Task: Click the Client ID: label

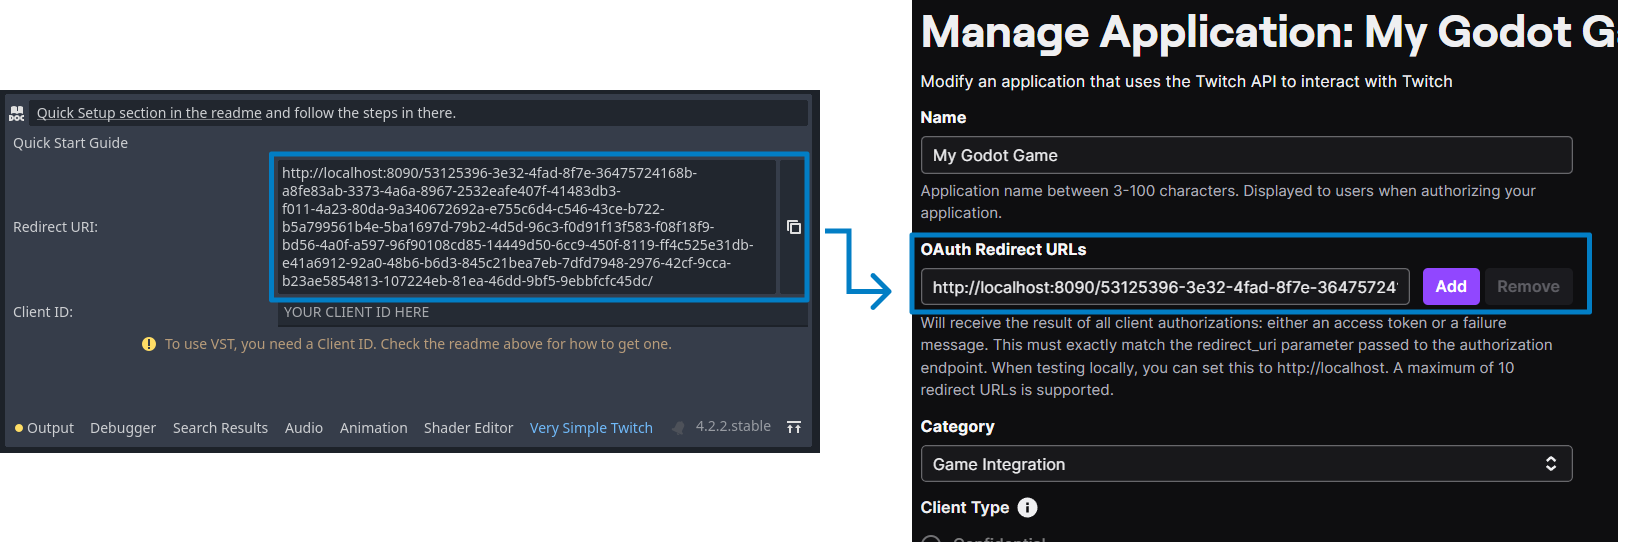Action: tap(43, 312)
